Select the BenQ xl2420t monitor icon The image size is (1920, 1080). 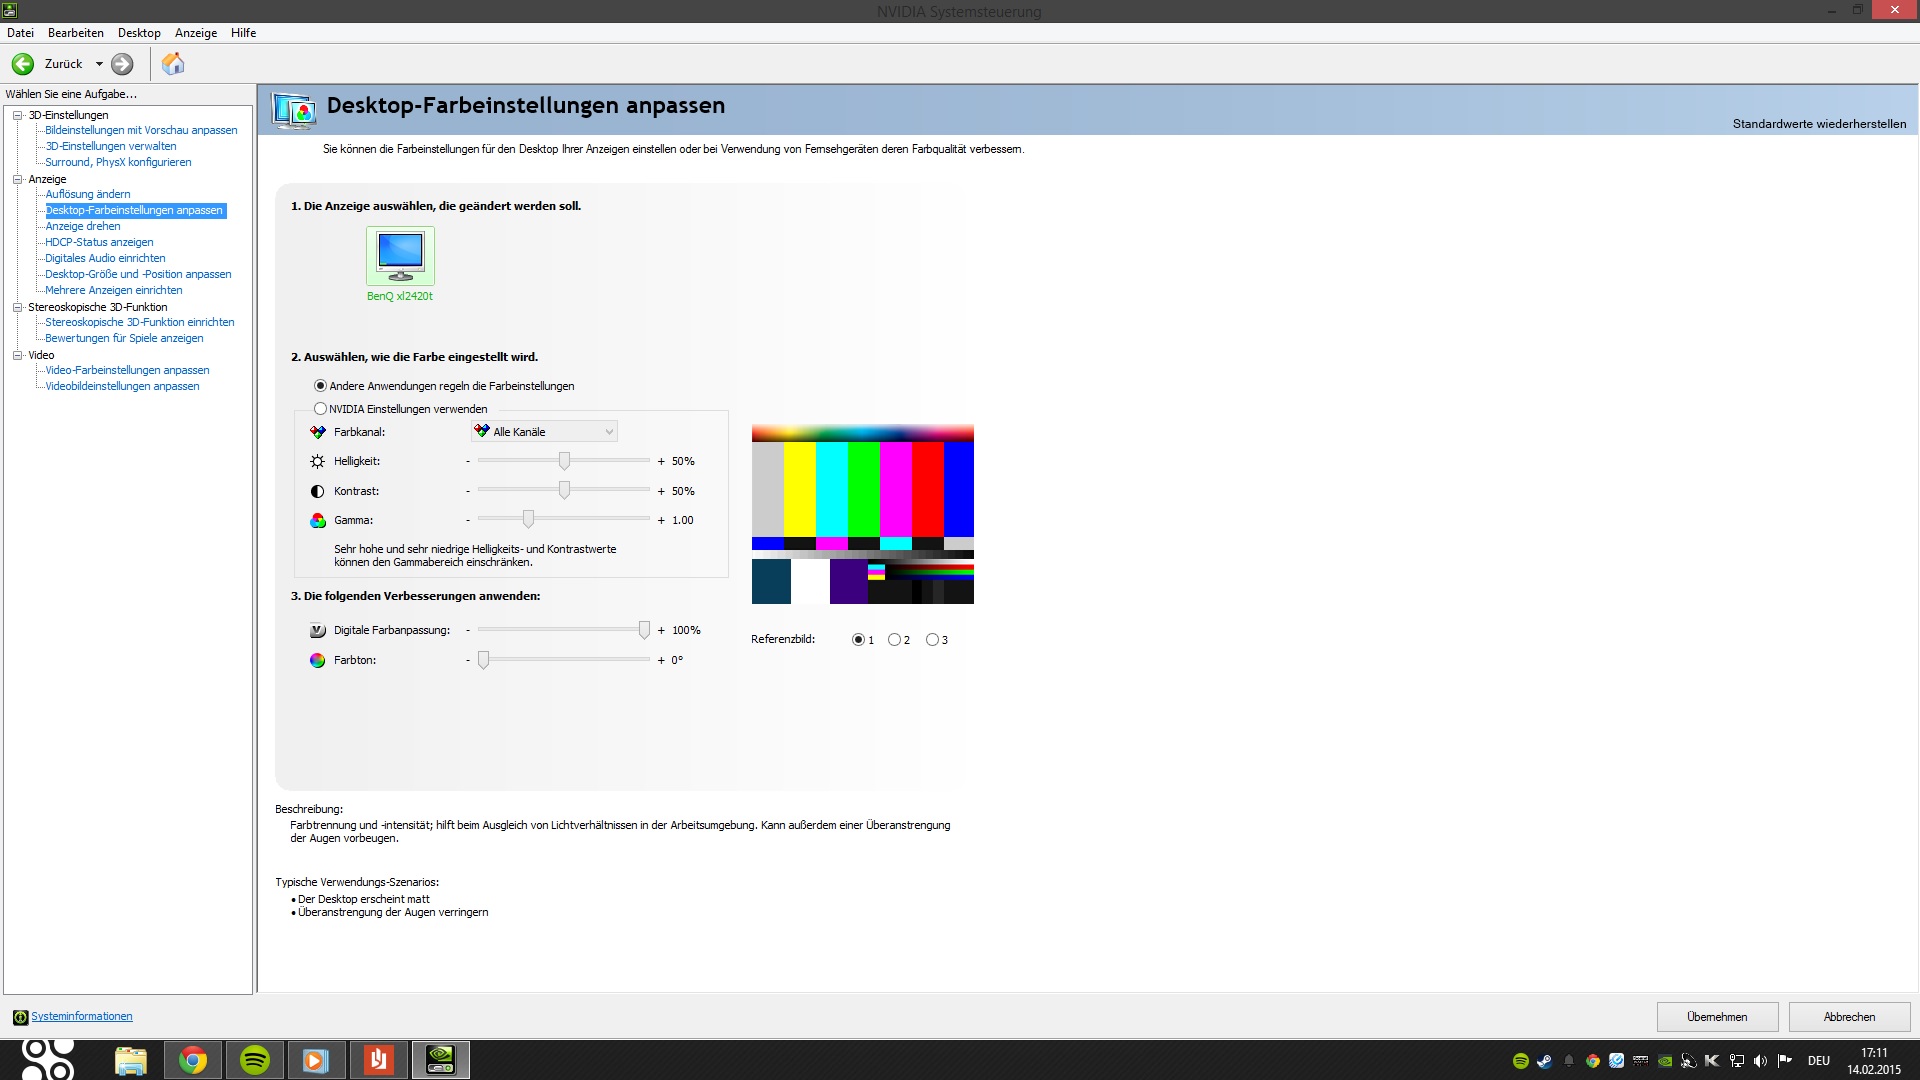(x=400, y=256)
